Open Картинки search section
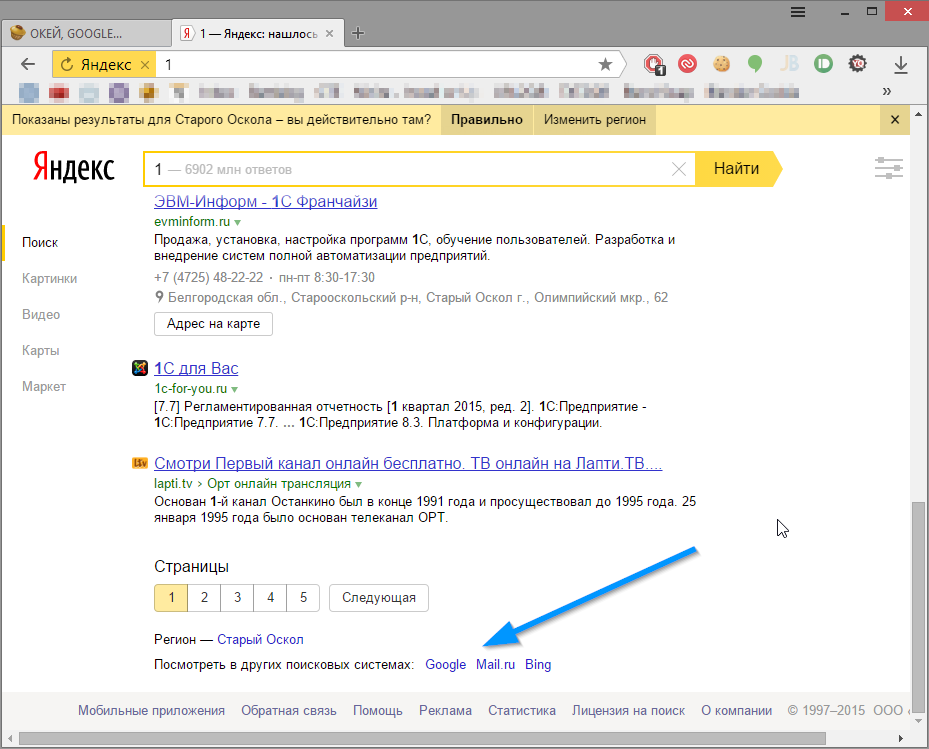The width and height of the screenshot is (929, 749). click(x=49, y=279)
